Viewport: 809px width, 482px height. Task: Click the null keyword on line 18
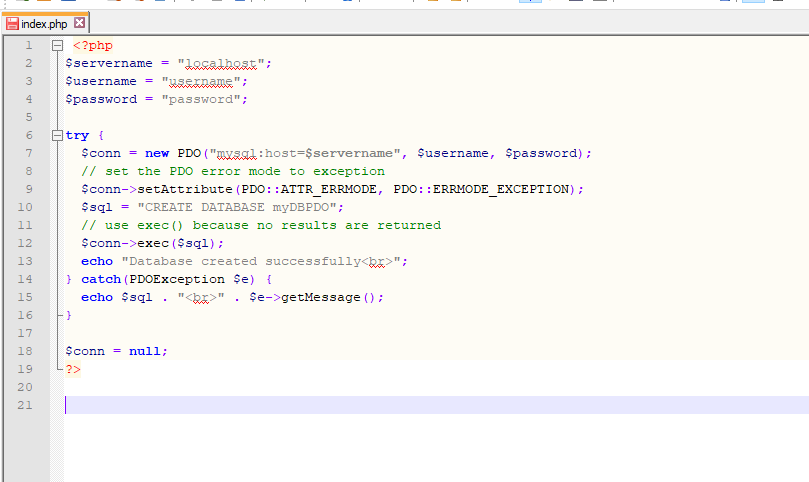point(148,351)
